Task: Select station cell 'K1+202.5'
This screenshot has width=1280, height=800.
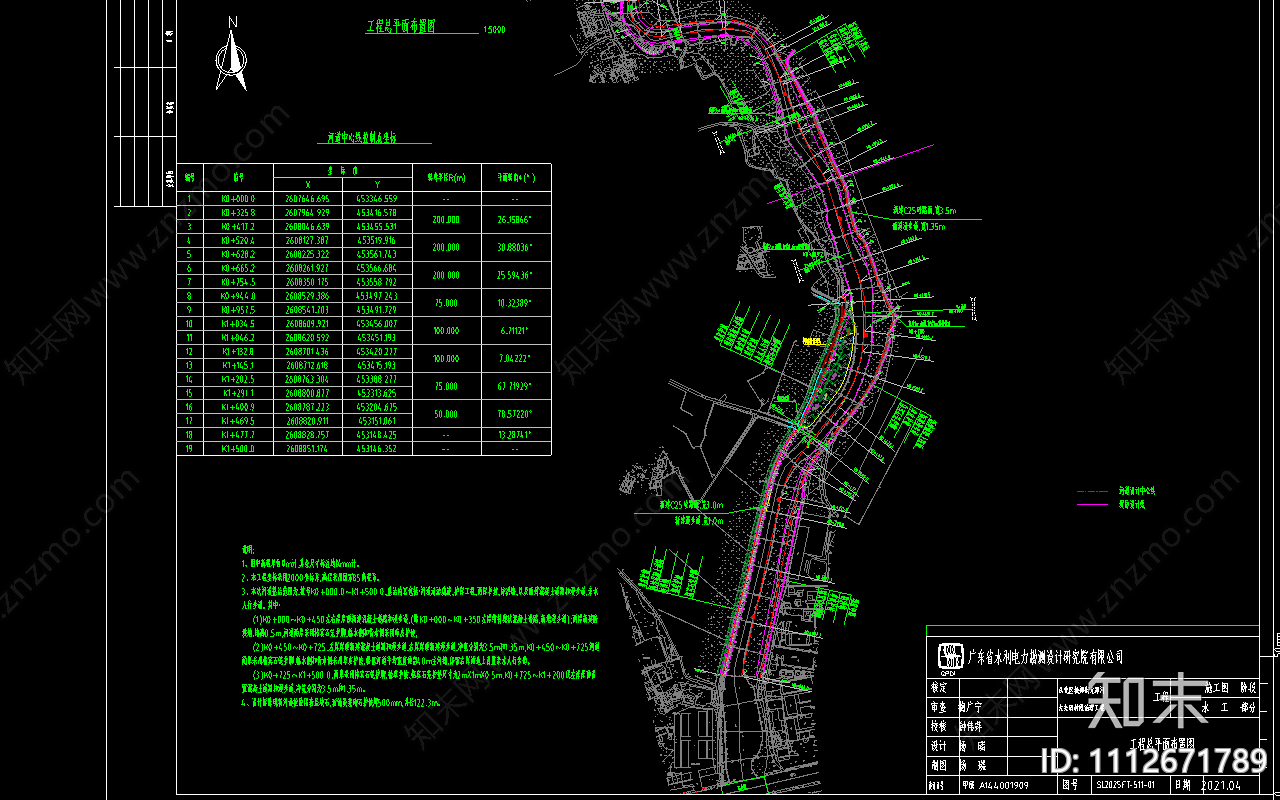Action: 239,380
